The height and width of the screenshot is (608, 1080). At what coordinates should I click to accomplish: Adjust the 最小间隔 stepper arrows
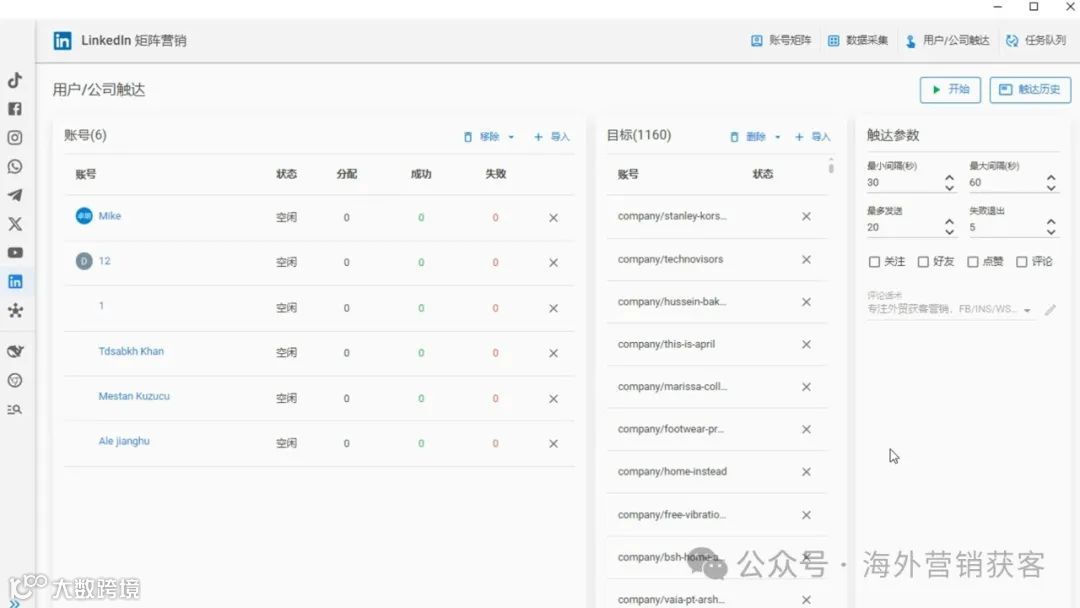pyautogui.click(x=949, y=182)
